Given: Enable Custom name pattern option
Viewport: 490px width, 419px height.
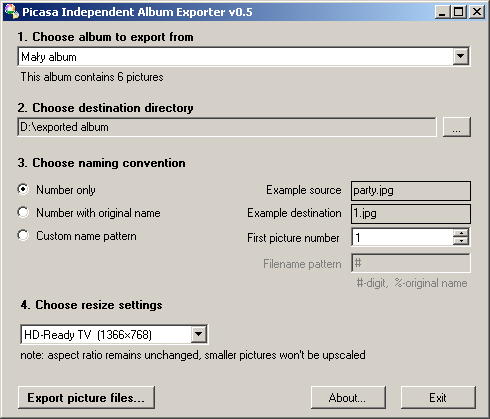Looking at the screenshot, I should pyautogui.click(x=23, y=235).
